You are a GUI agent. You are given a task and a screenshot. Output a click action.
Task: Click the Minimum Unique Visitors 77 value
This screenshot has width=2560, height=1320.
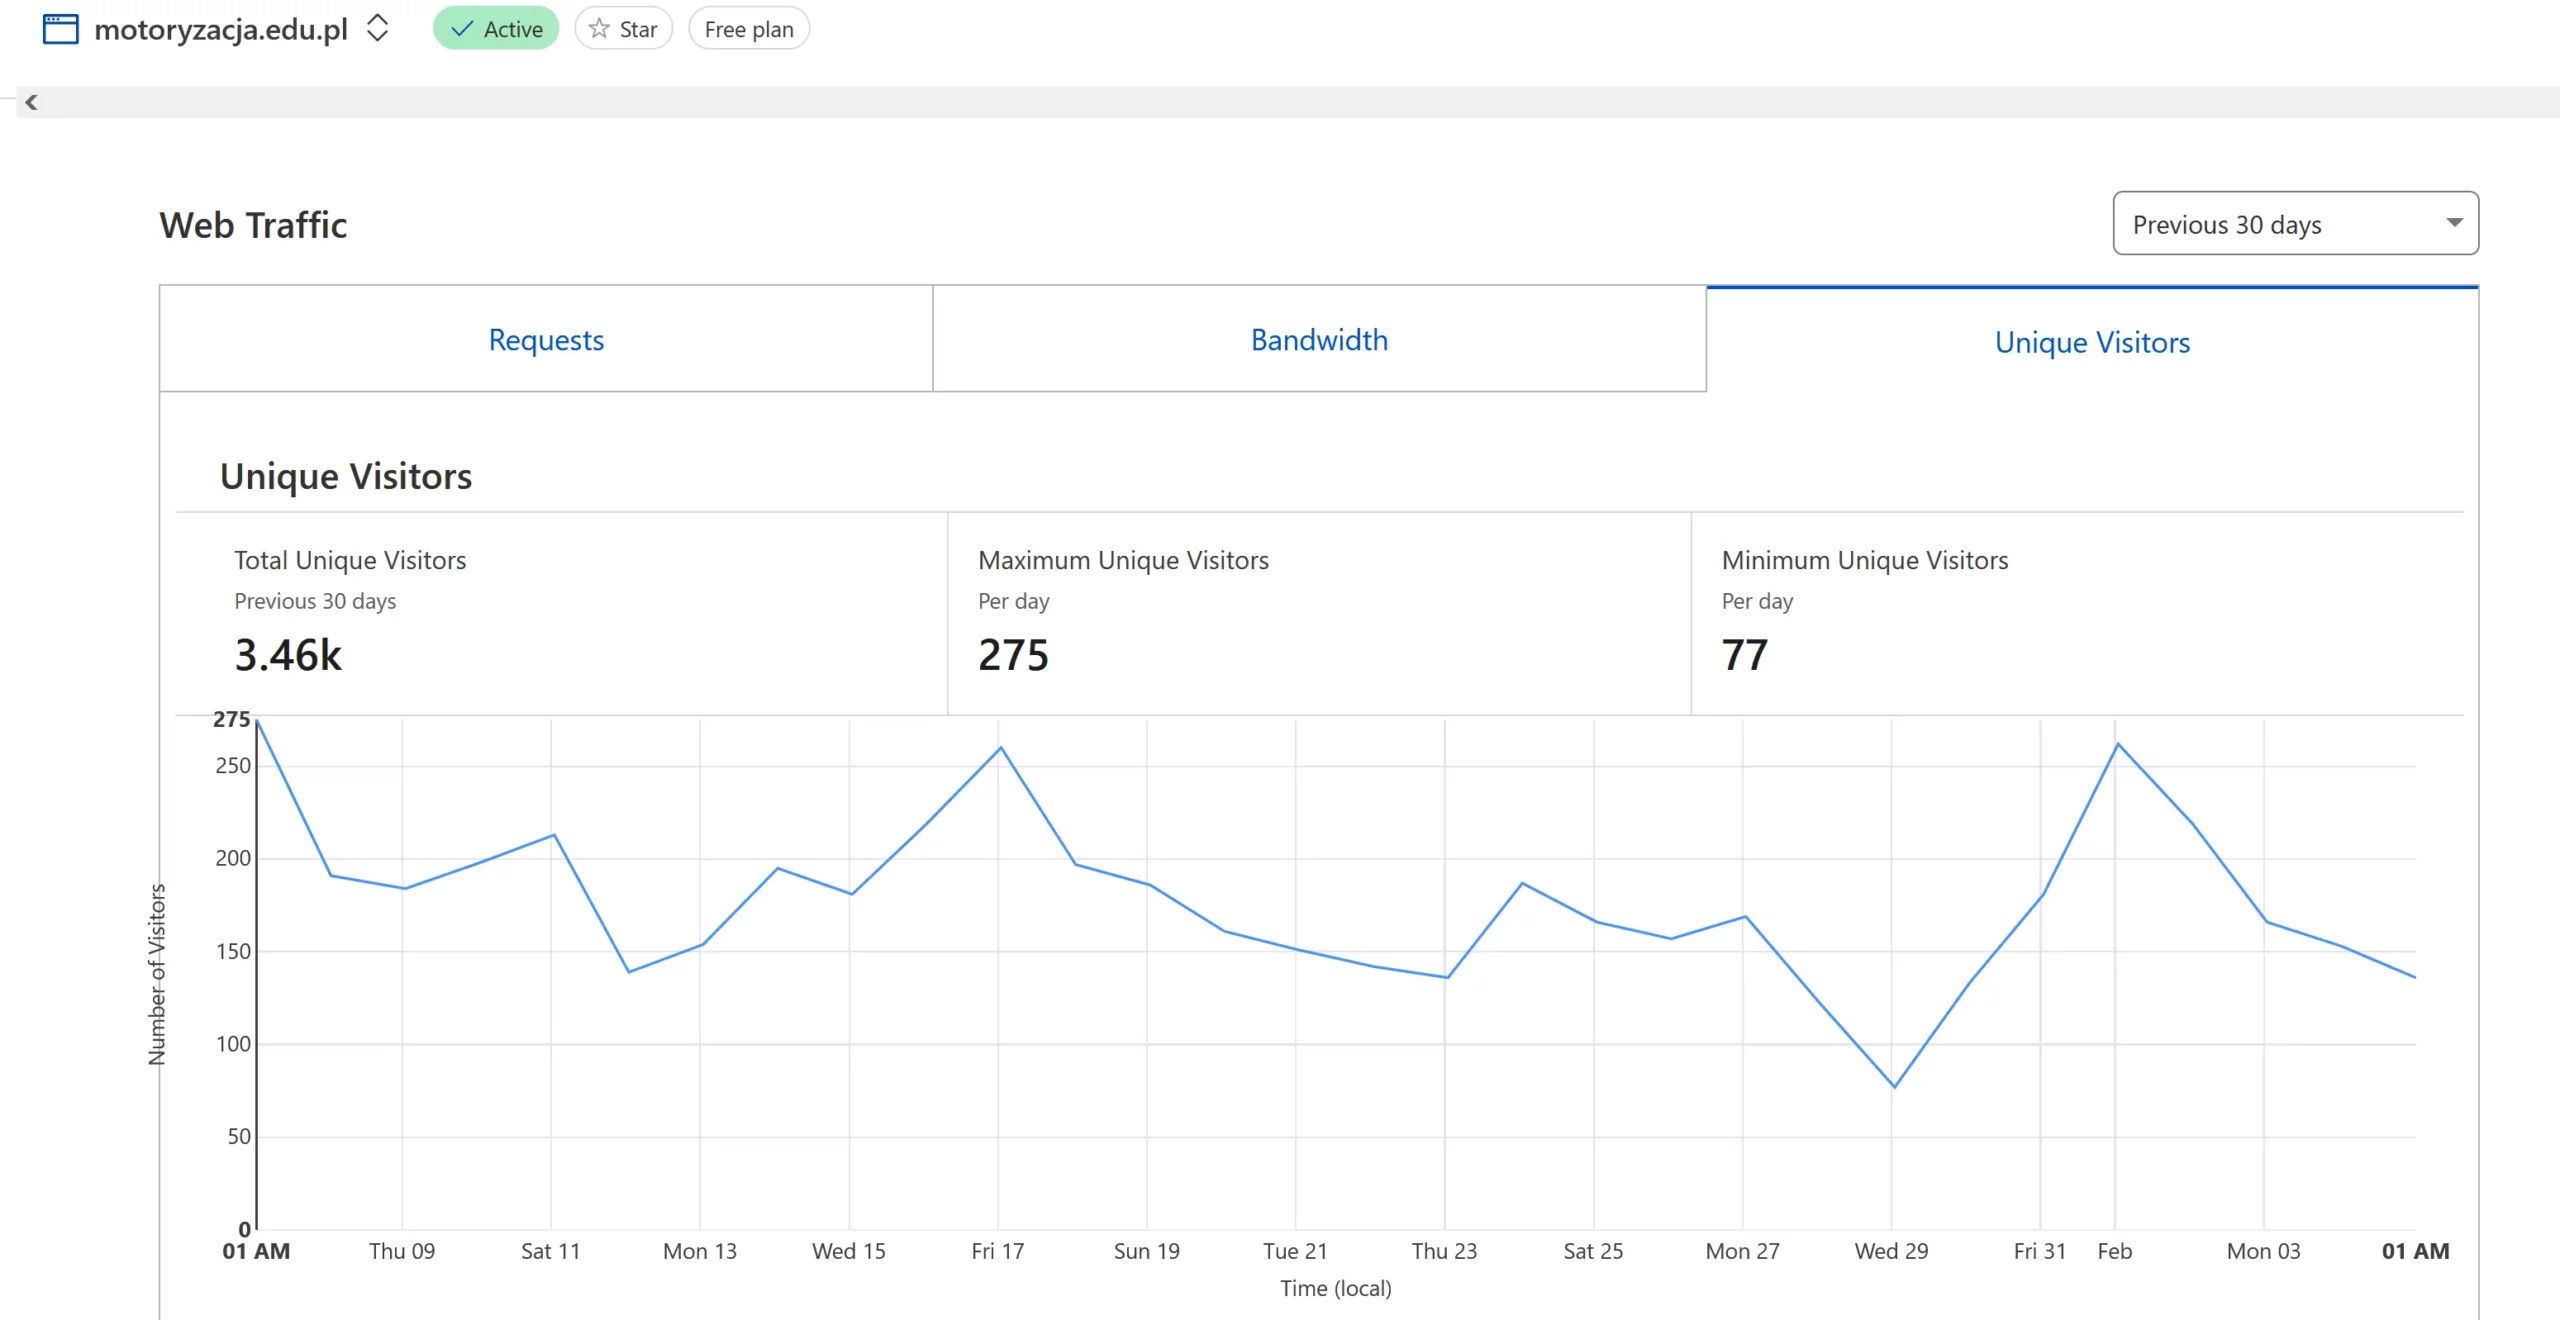pyautogui.click(x=1744, y=655)
